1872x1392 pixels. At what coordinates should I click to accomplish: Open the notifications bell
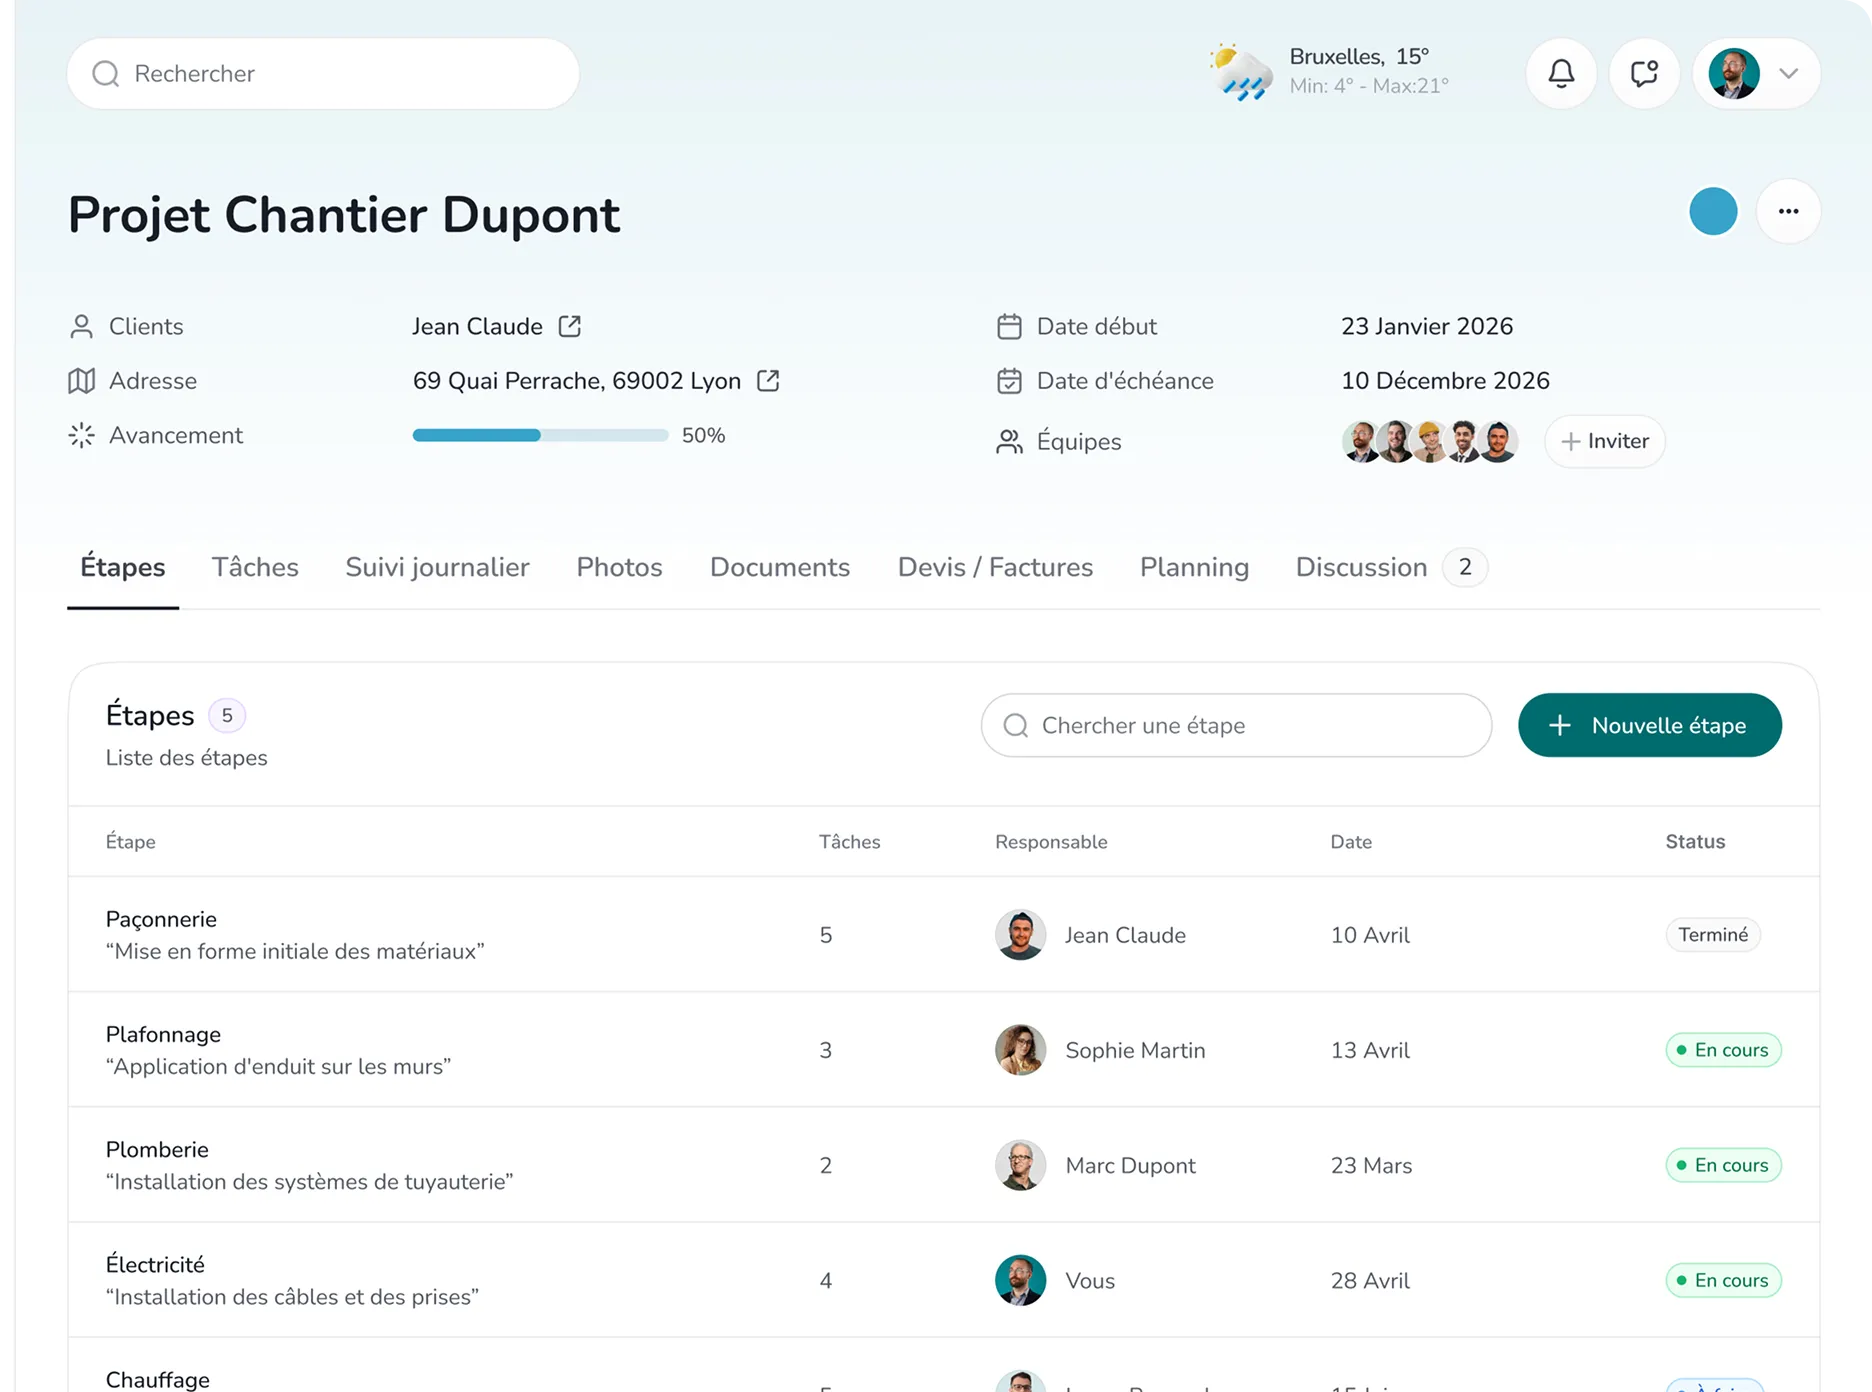(1561, 73)
